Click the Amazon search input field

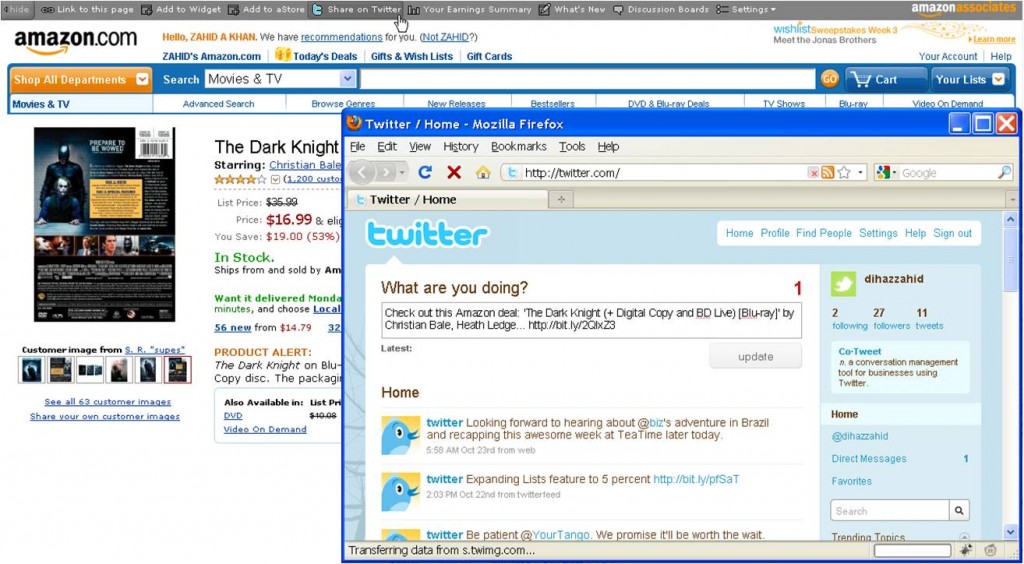click(x=587, y=80)
